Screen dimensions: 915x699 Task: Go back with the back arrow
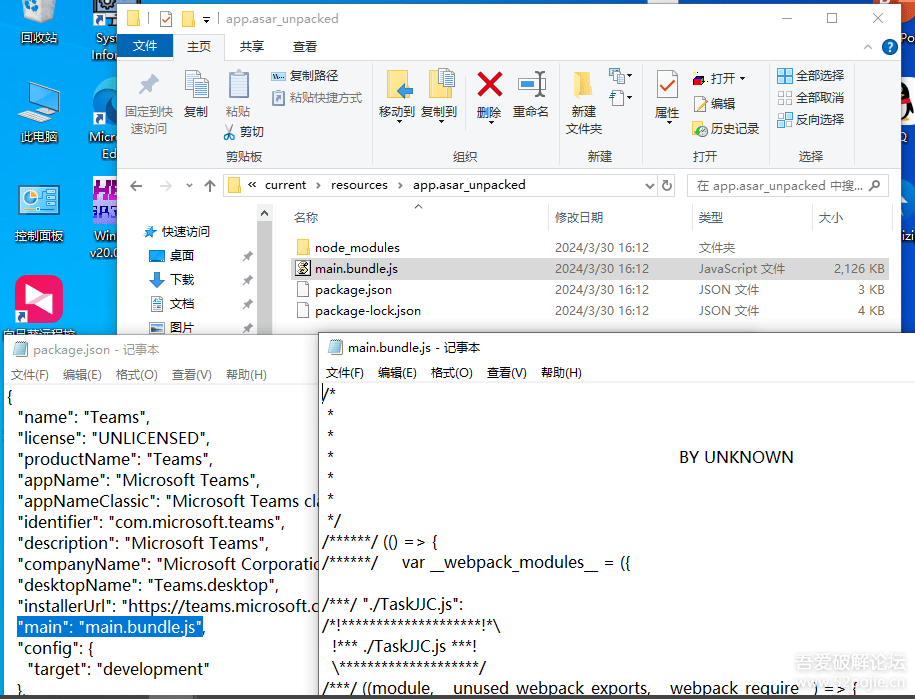click(x=136, y=186)
